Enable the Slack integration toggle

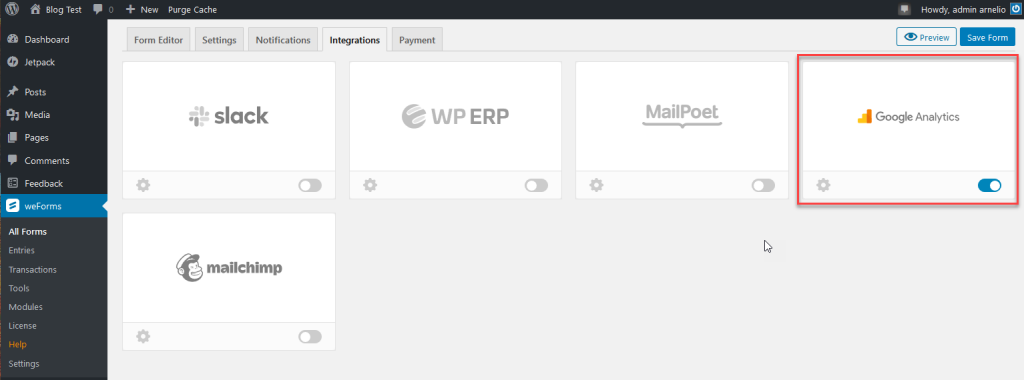point(310,186)
